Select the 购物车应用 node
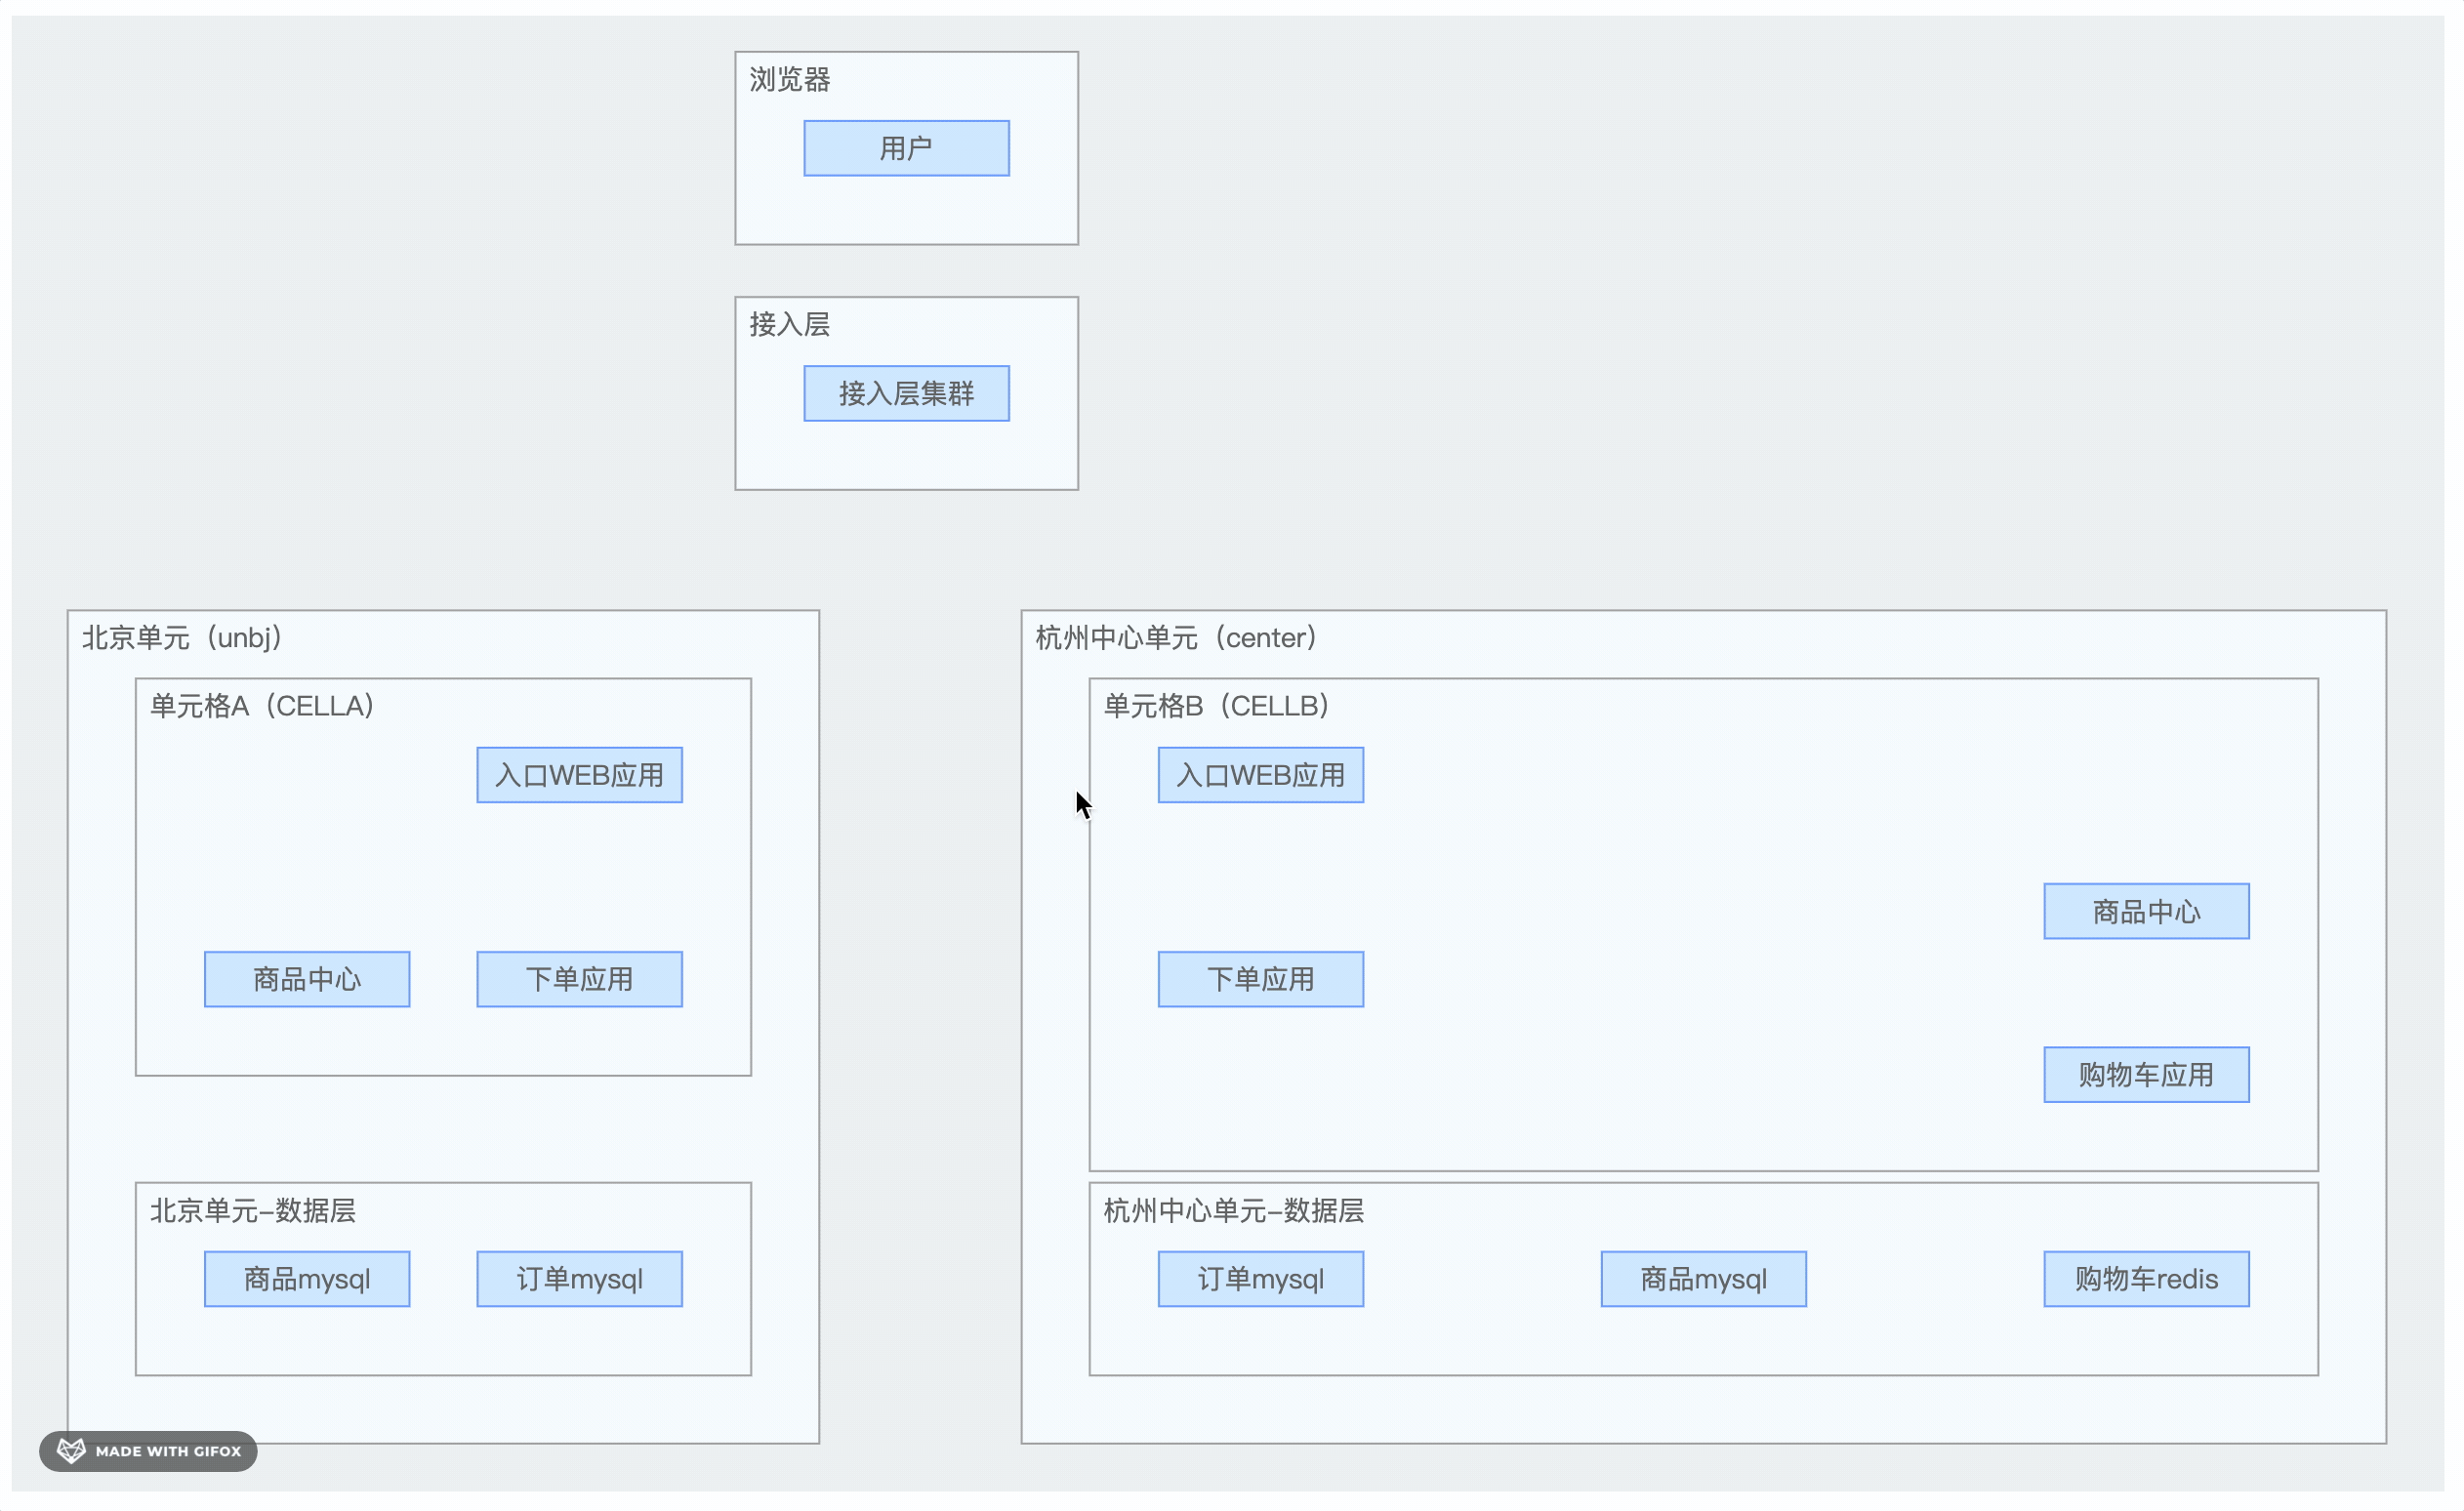This screenshot has width=2464, height=1511. 2146,1075
